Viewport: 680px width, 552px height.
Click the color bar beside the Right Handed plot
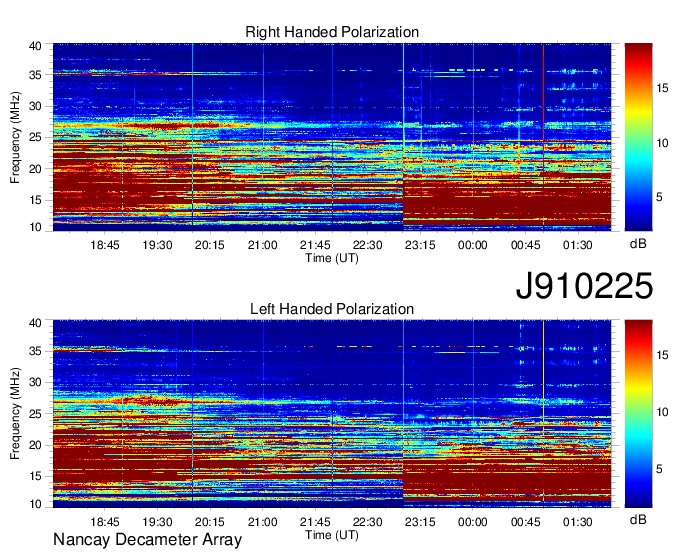638,137
